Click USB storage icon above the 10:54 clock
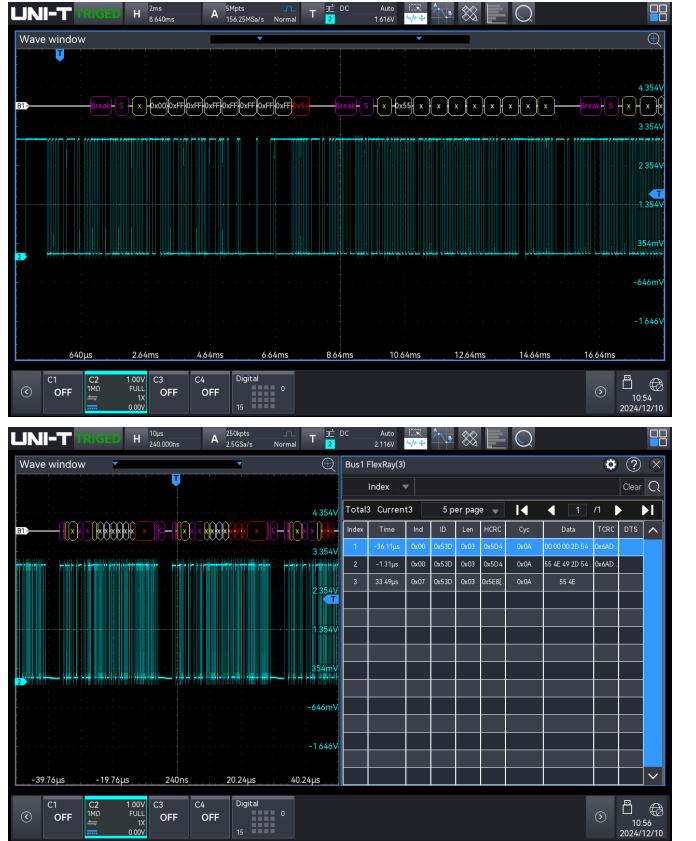Image resolution: width=696 pixels, height=841 pixels. [628, 382]
